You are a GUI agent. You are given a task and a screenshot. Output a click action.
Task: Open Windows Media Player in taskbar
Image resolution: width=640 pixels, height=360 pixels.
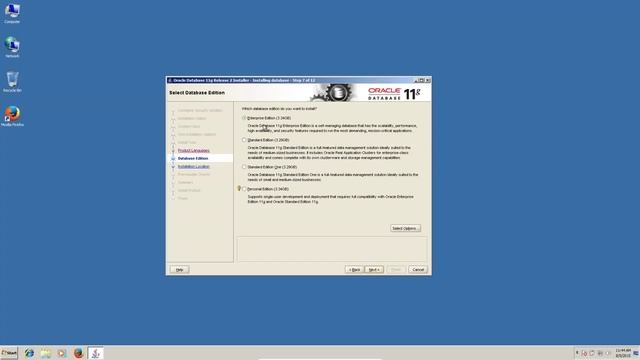point(62,353)
